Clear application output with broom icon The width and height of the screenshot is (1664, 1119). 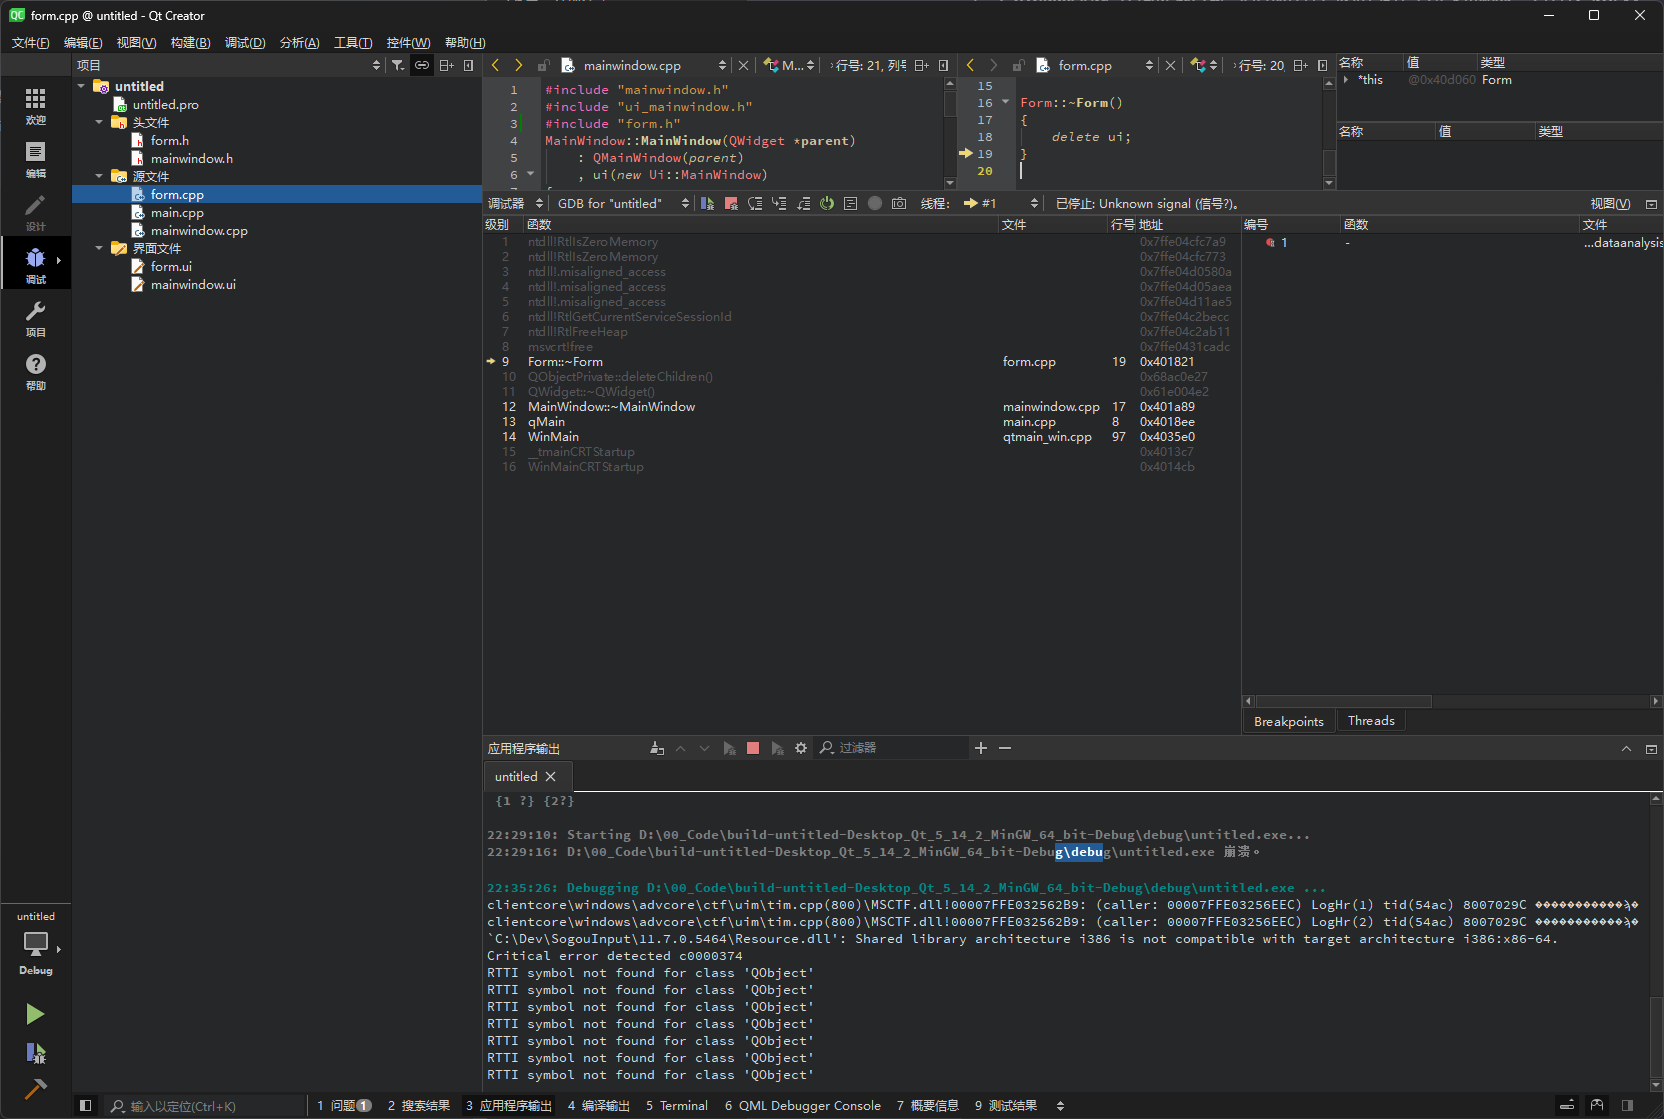657,748
